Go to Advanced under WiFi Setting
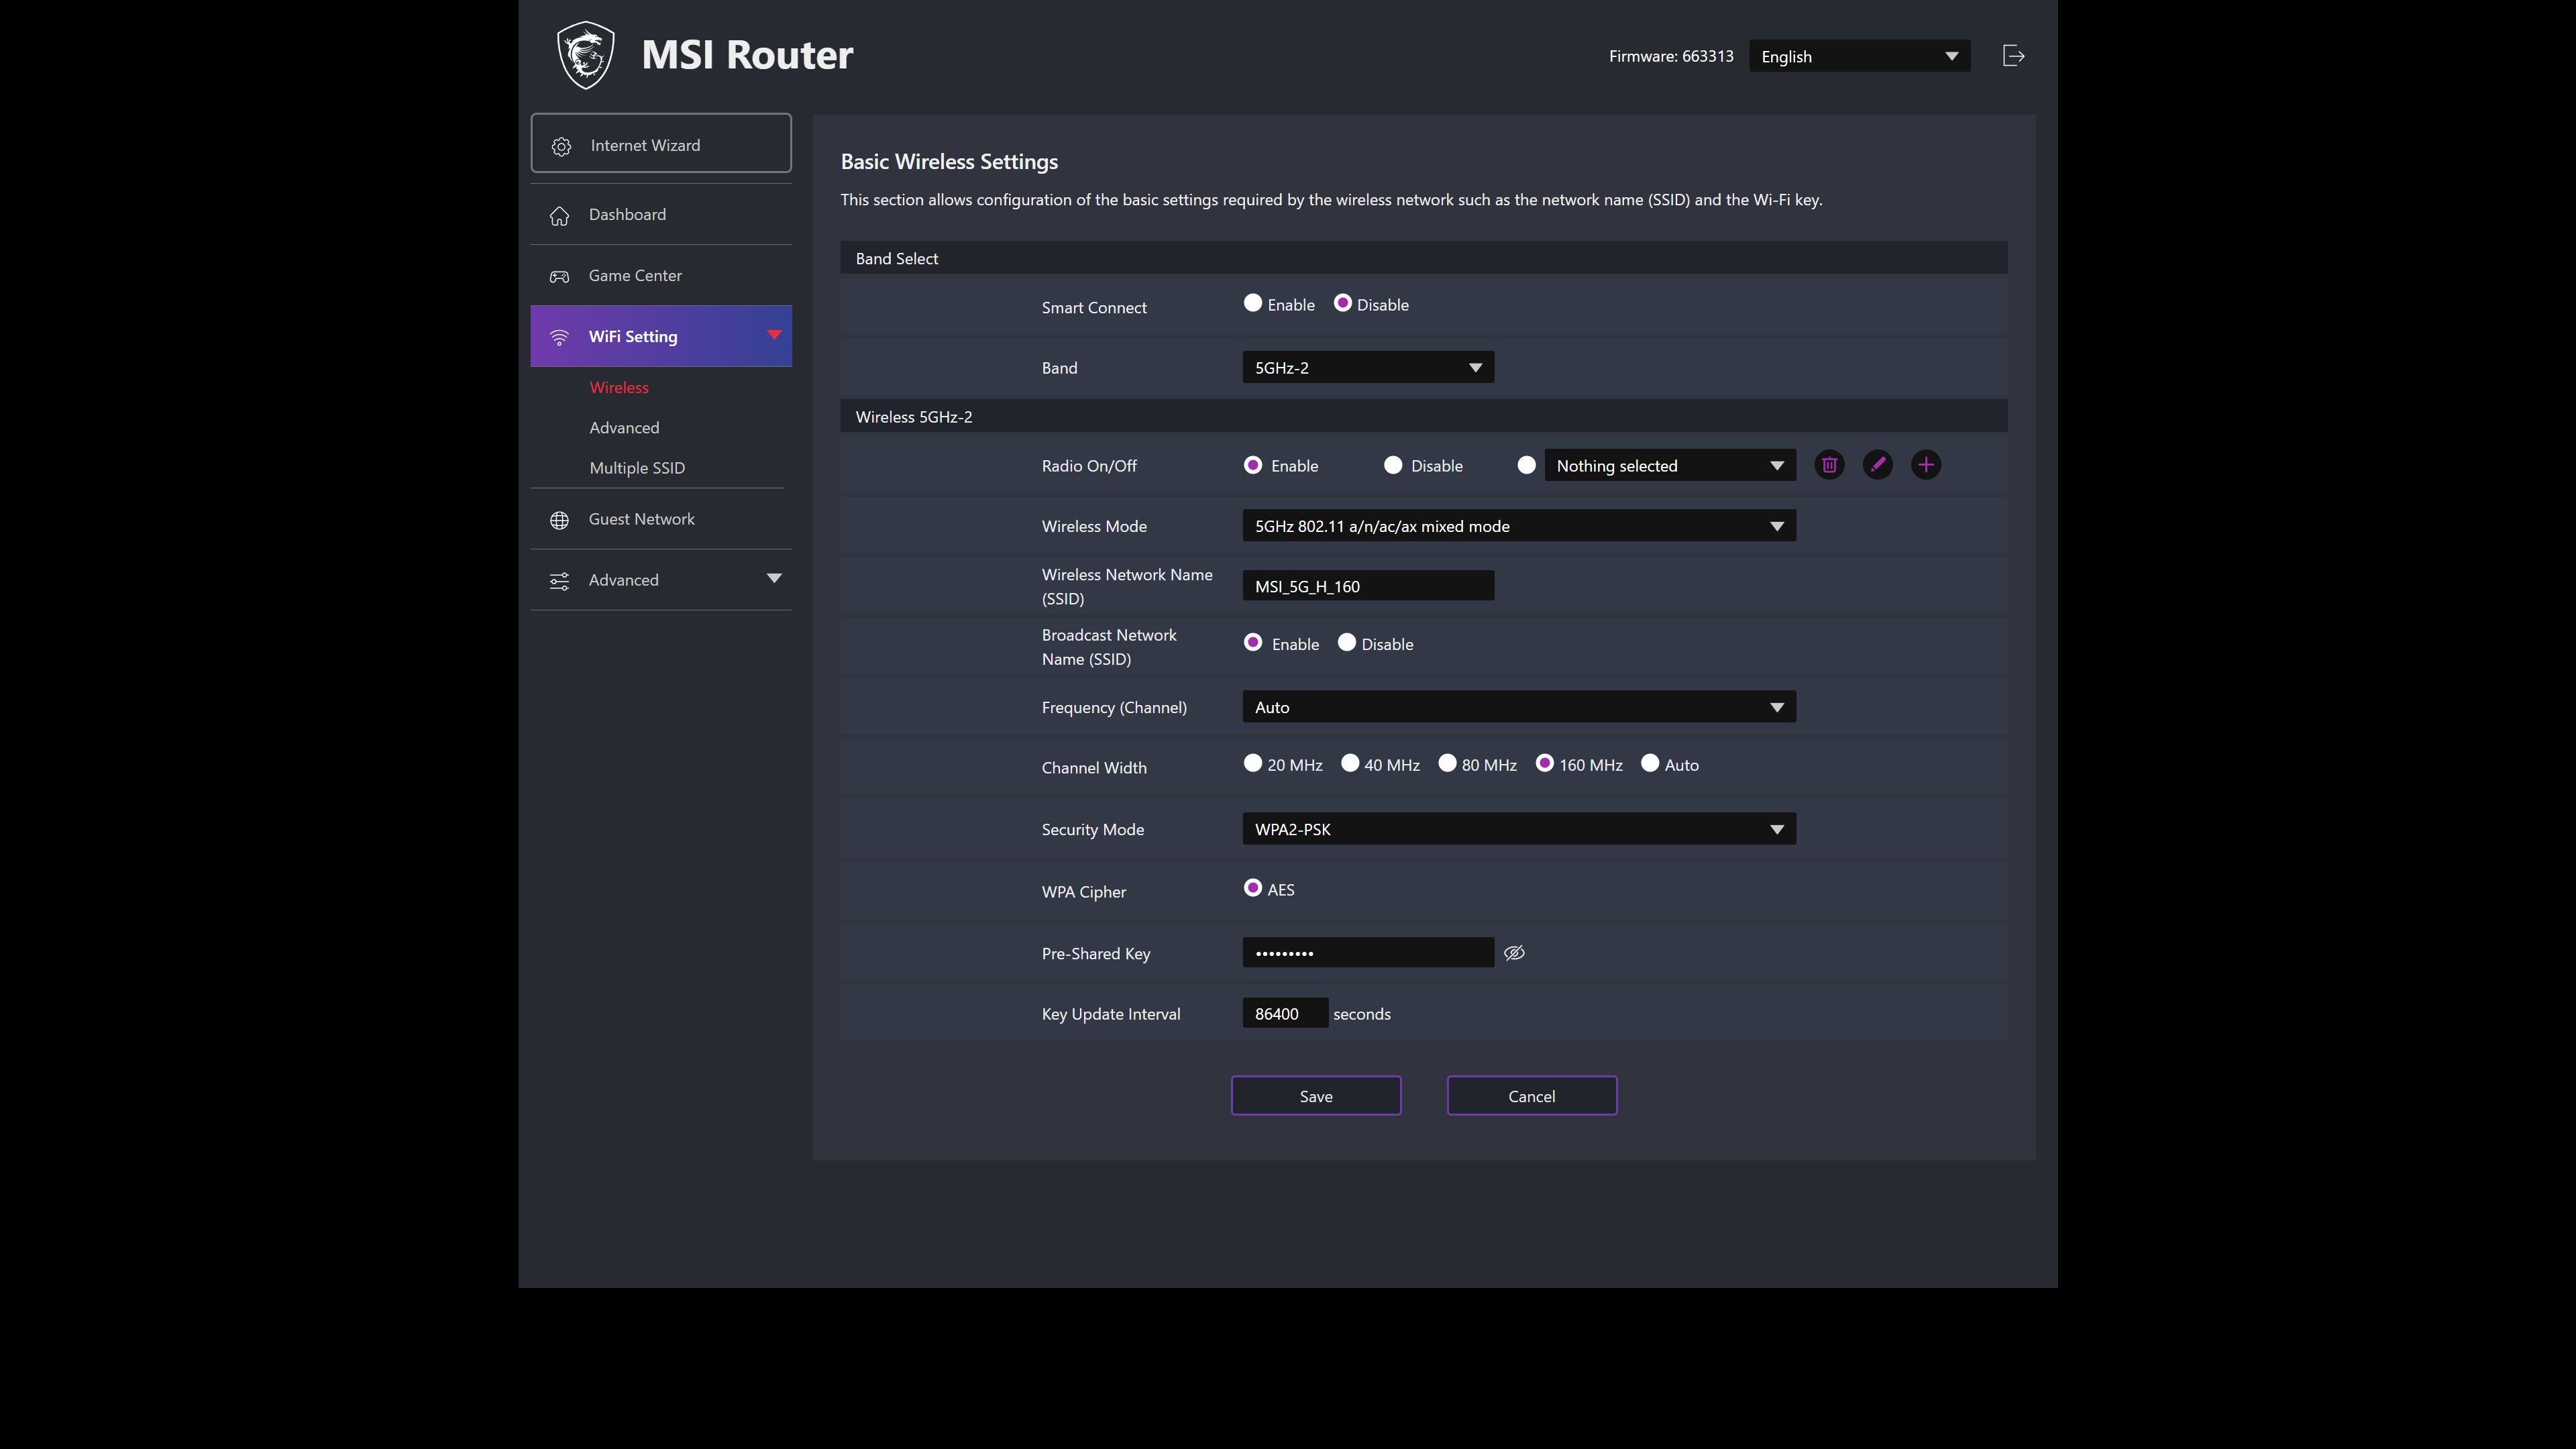Viewport: 2576px width, 1449px height. point(624,428)
